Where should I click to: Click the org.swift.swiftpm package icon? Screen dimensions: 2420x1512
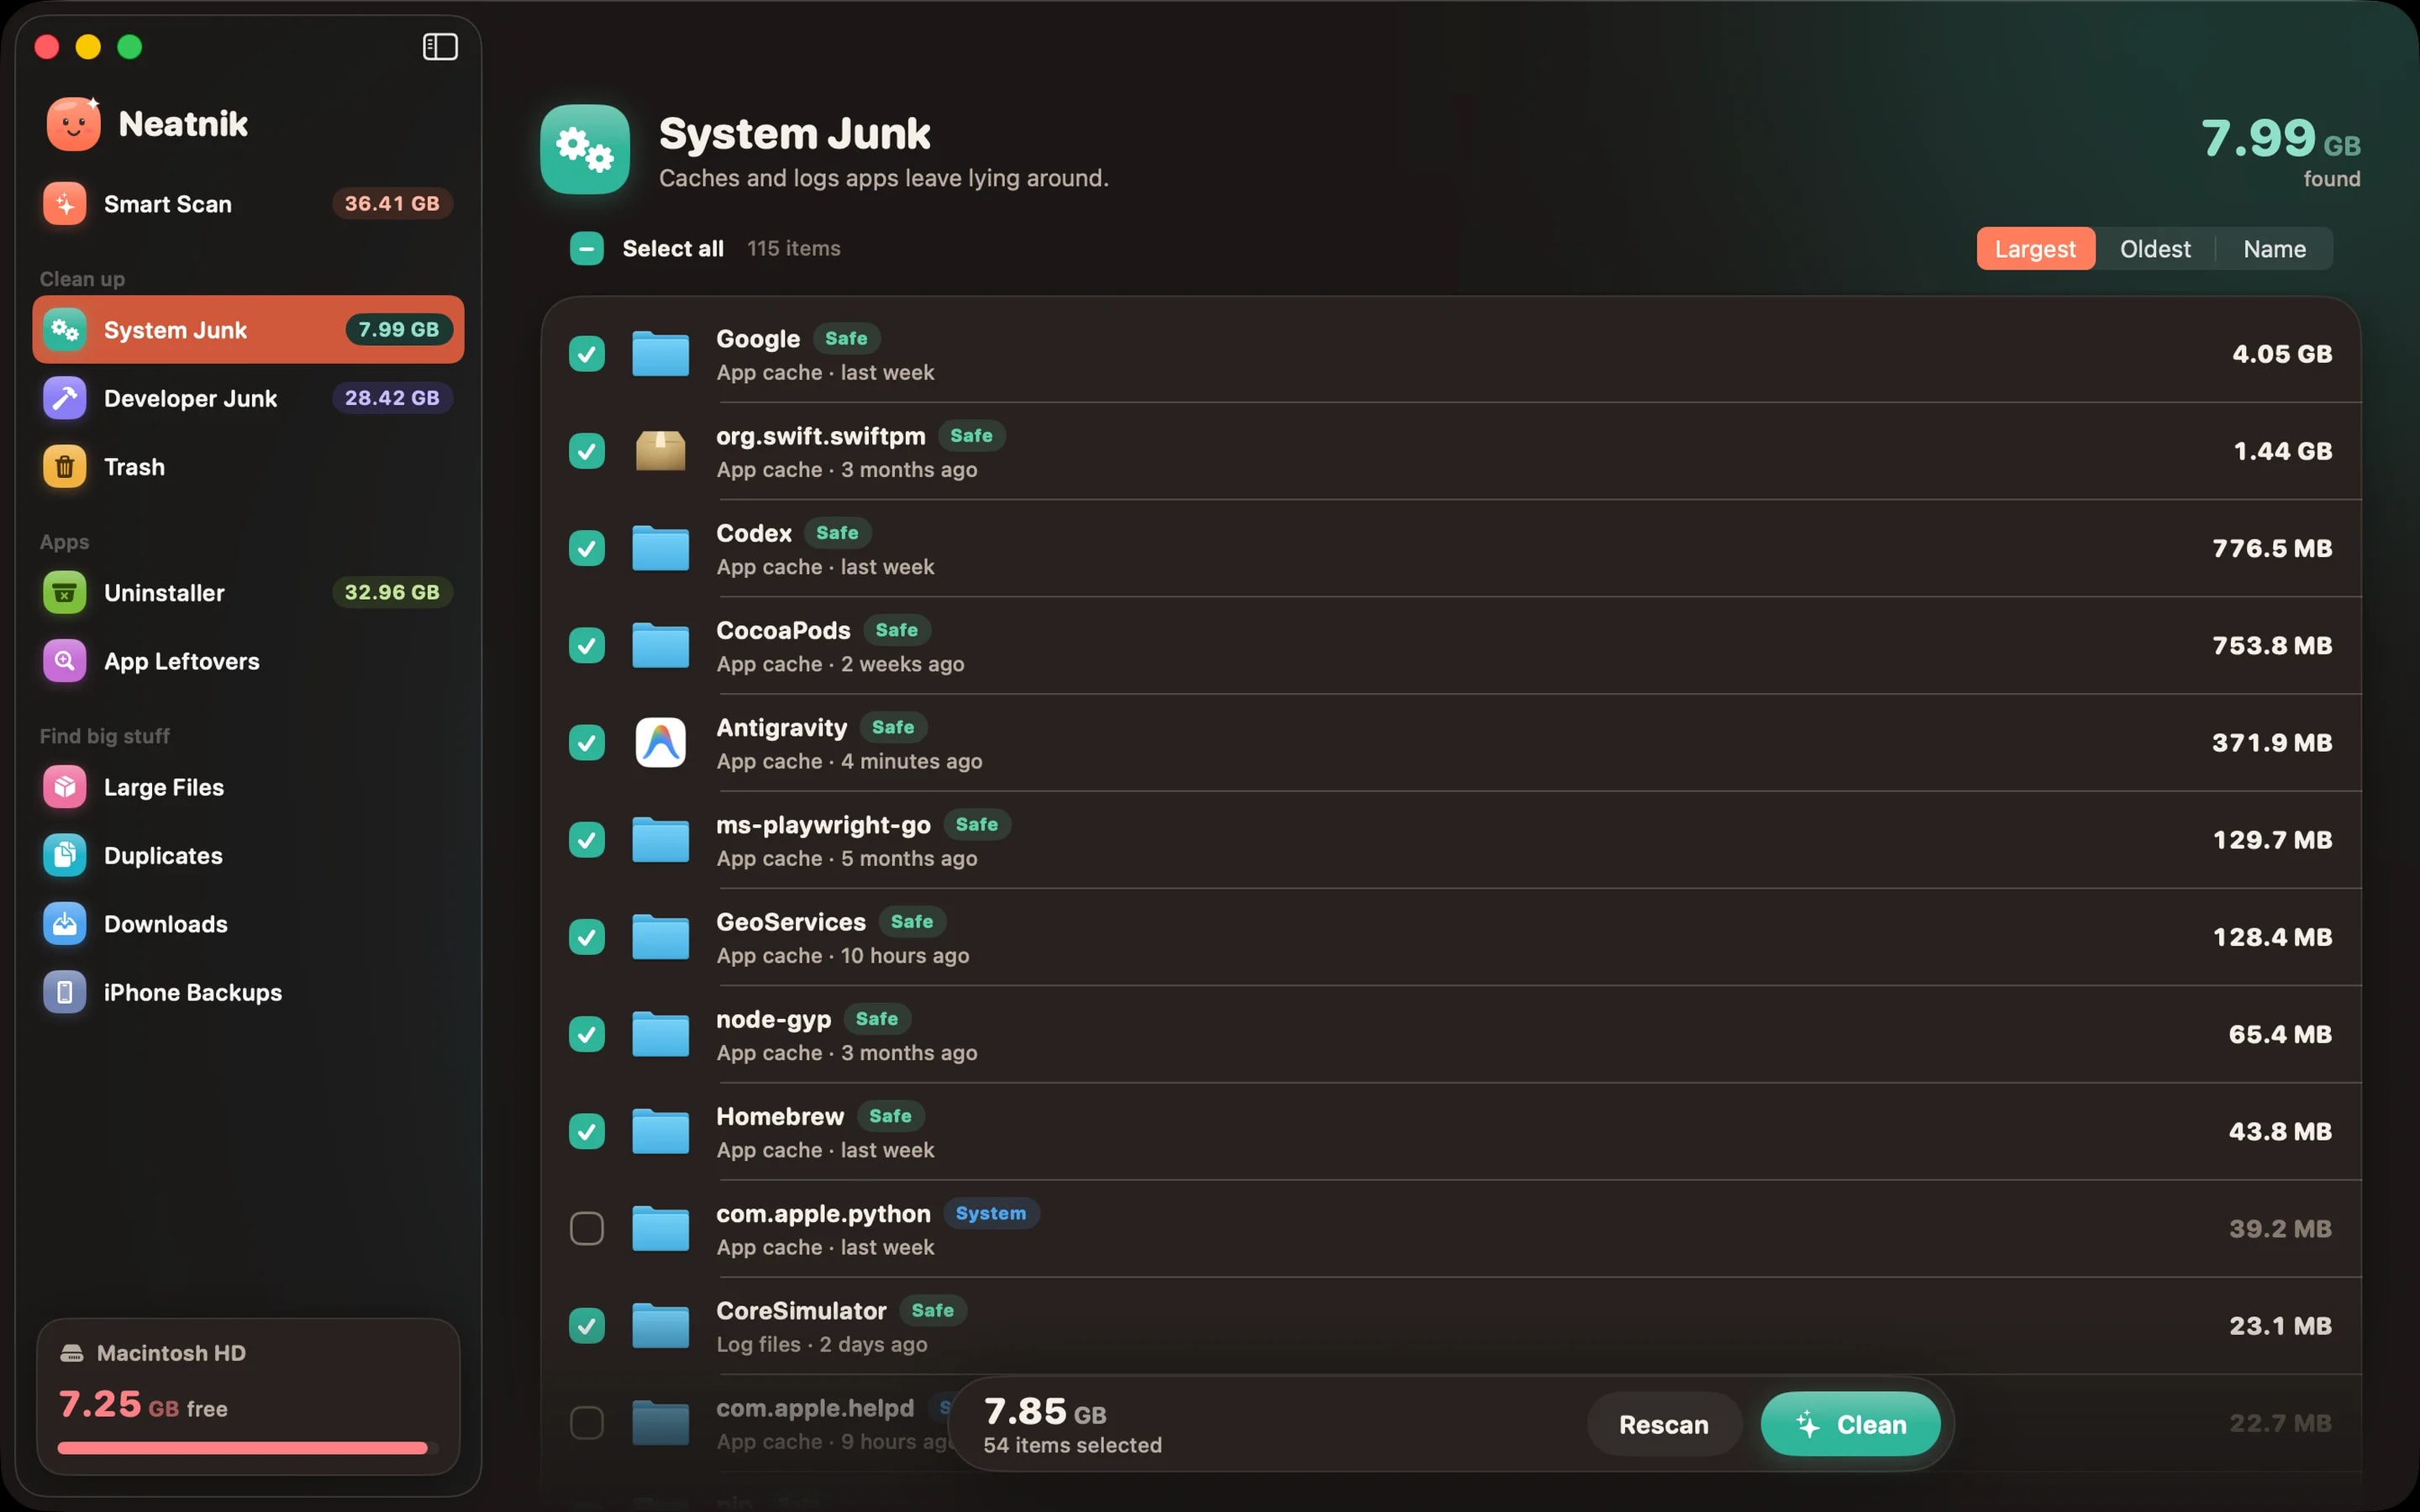tap(661, 451)
